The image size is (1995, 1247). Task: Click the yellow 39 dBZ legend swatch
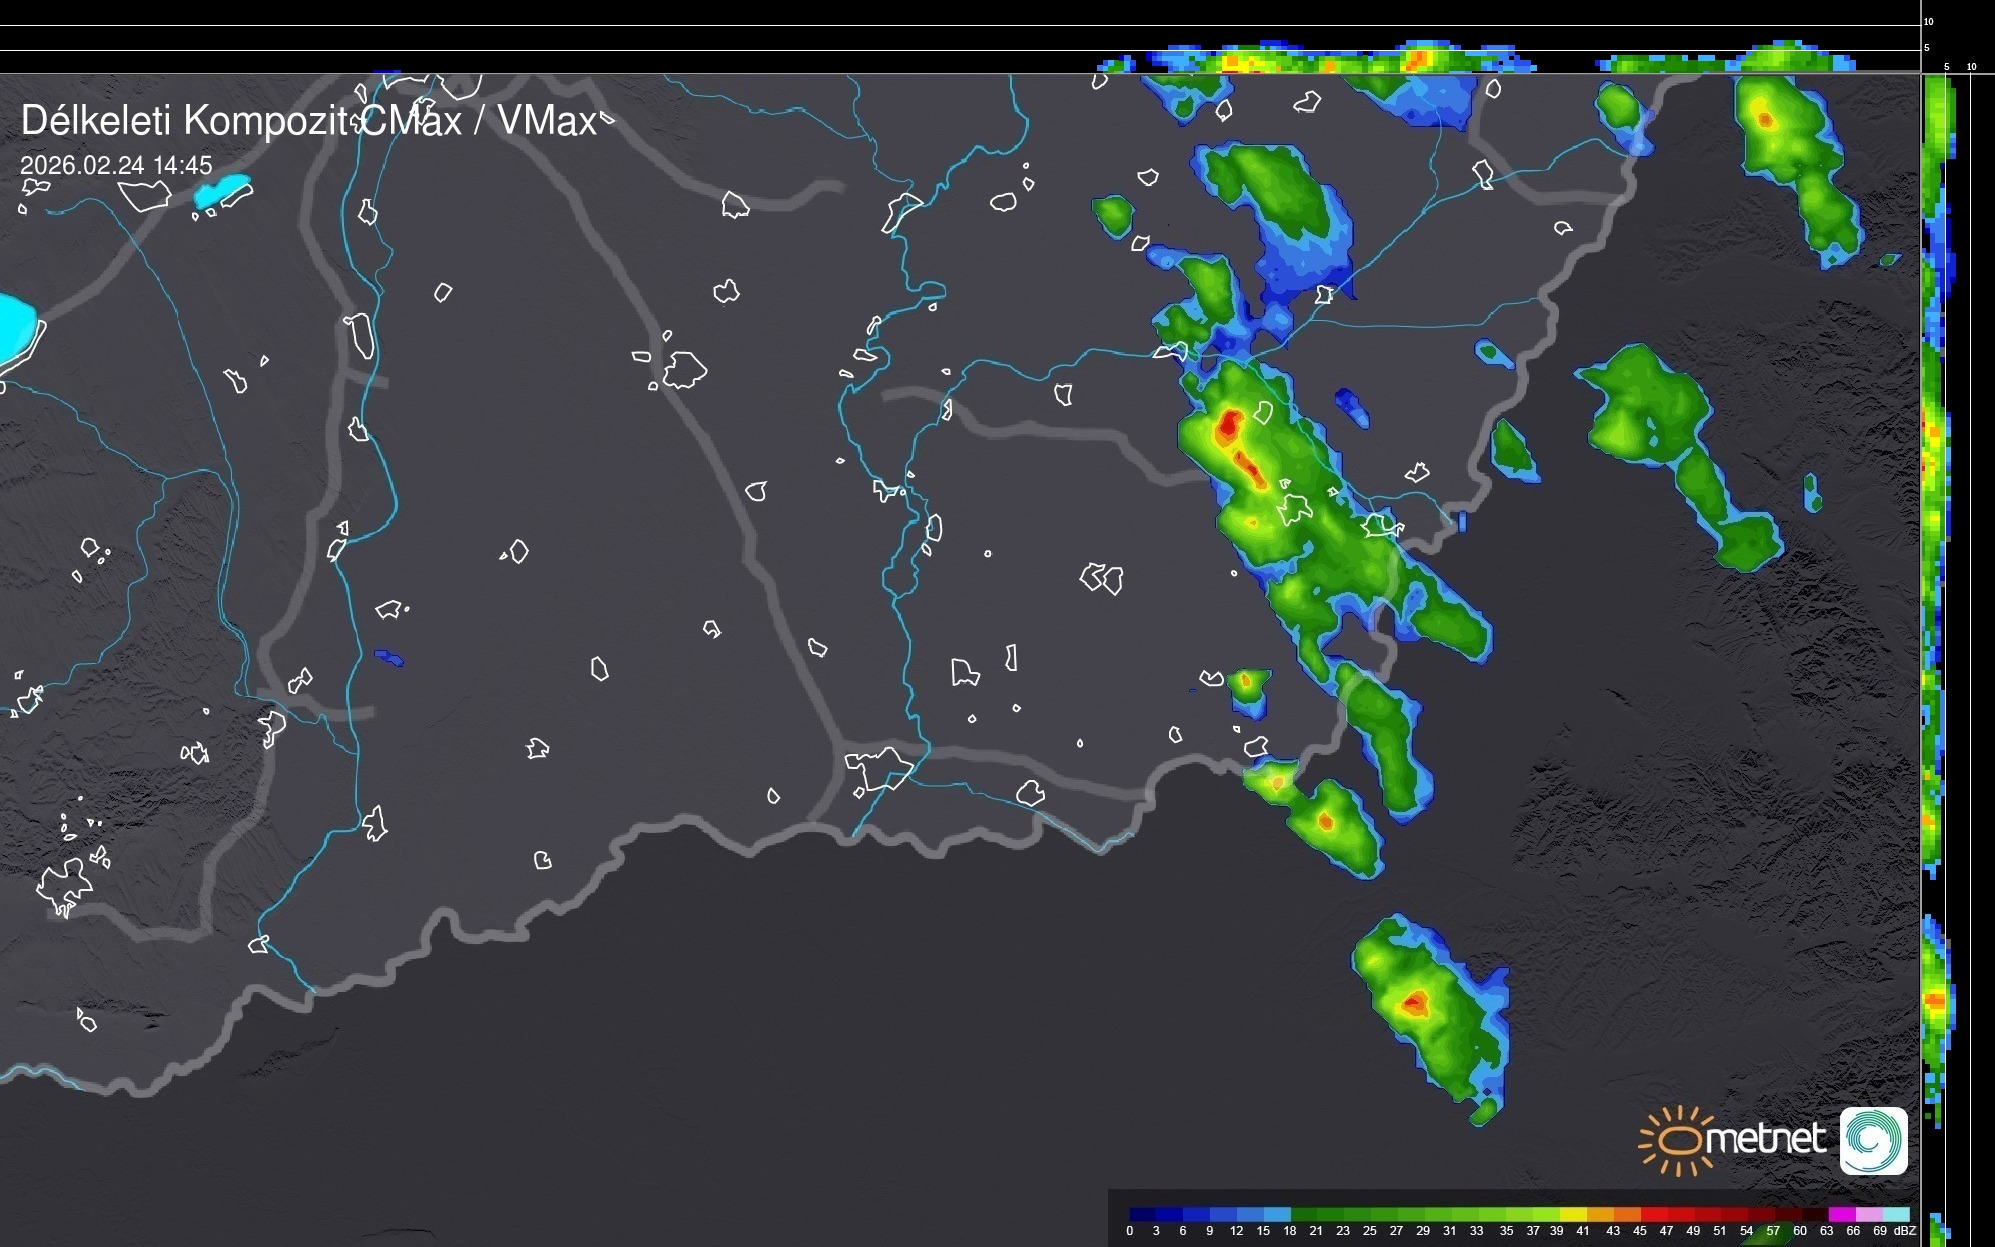click(1573, 1215)
